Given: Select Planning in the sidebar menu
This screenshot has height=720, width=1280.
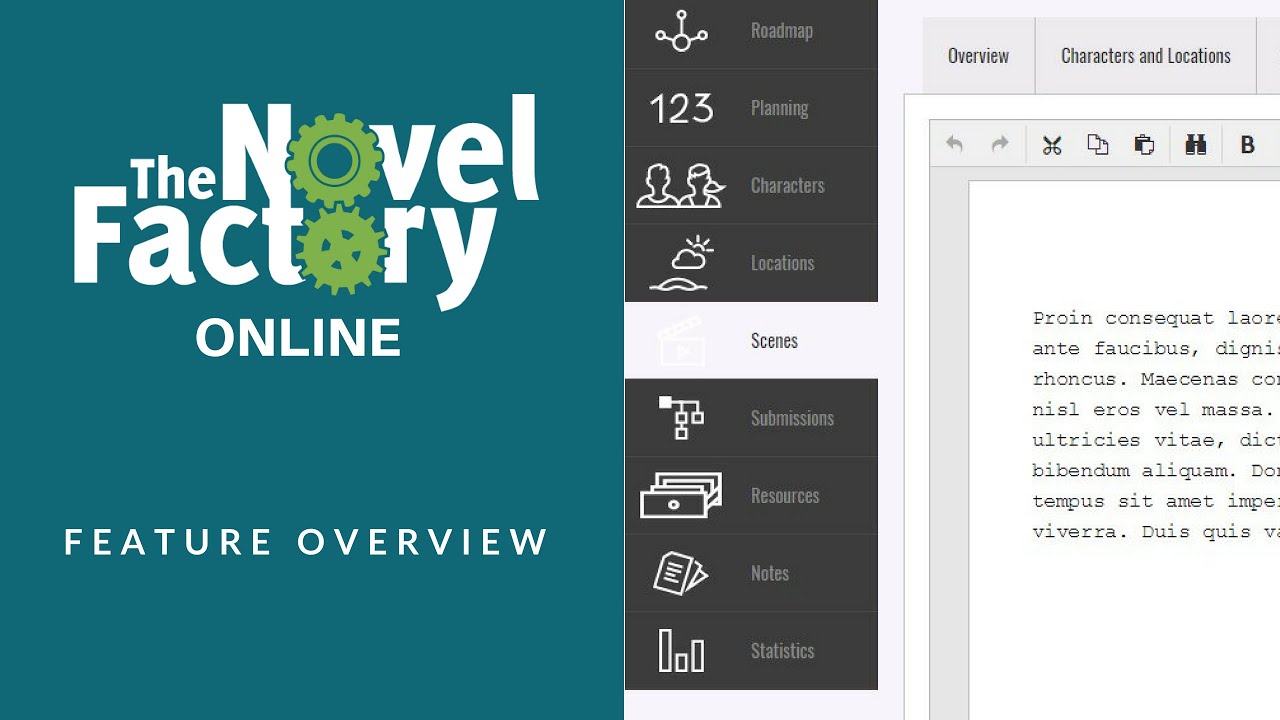Looking at the screenshot, I should pyautogui.click(x=779, y=108).
